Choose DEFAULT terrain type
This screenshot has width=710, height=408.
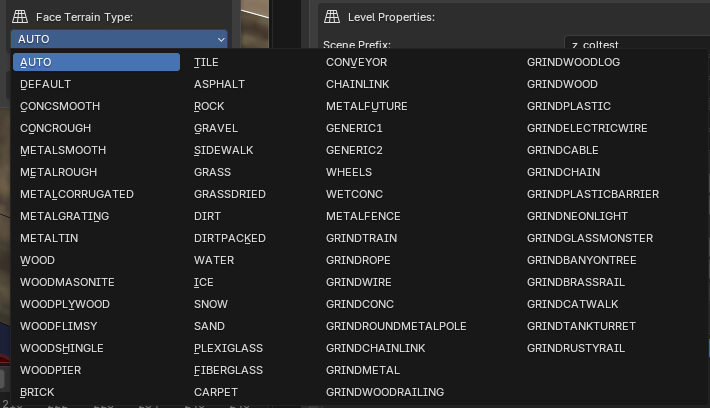click(x=46, y=84)
